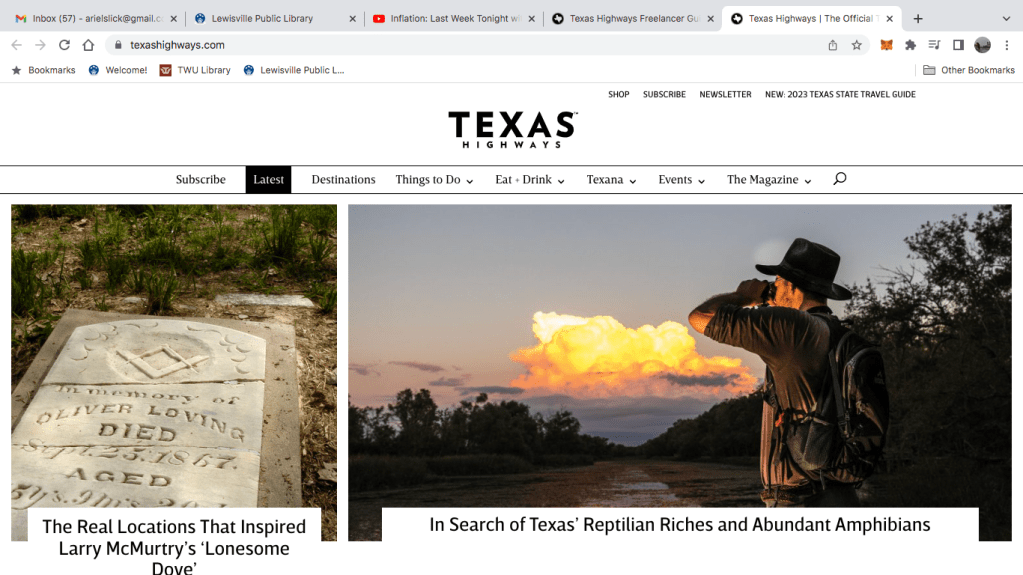Open the MetaMask fox extension
1023x575 pixels.
tap(886, 45)
